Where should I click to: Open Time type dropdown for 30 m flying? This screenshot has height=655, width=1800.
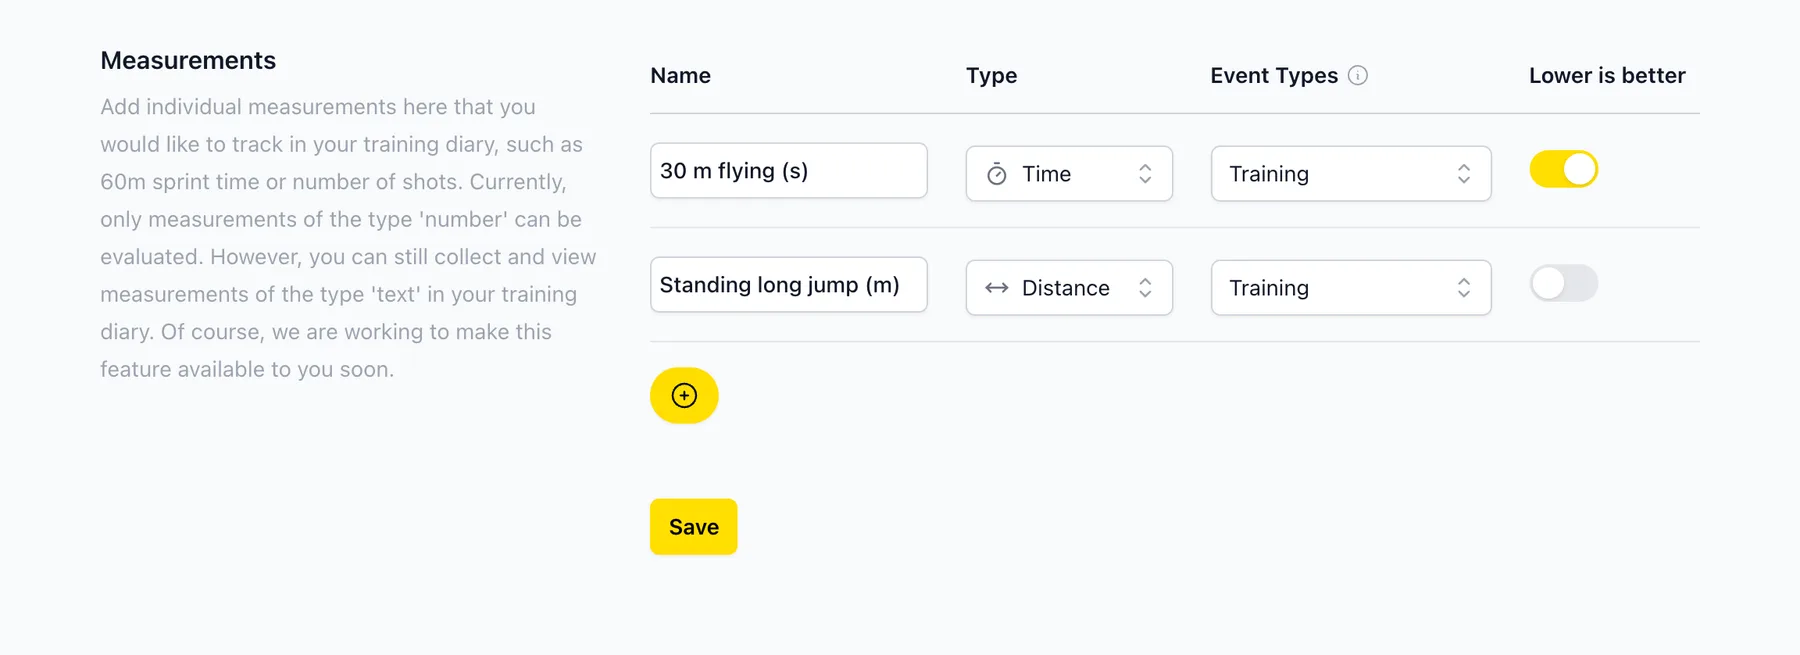coord(1069,174)
